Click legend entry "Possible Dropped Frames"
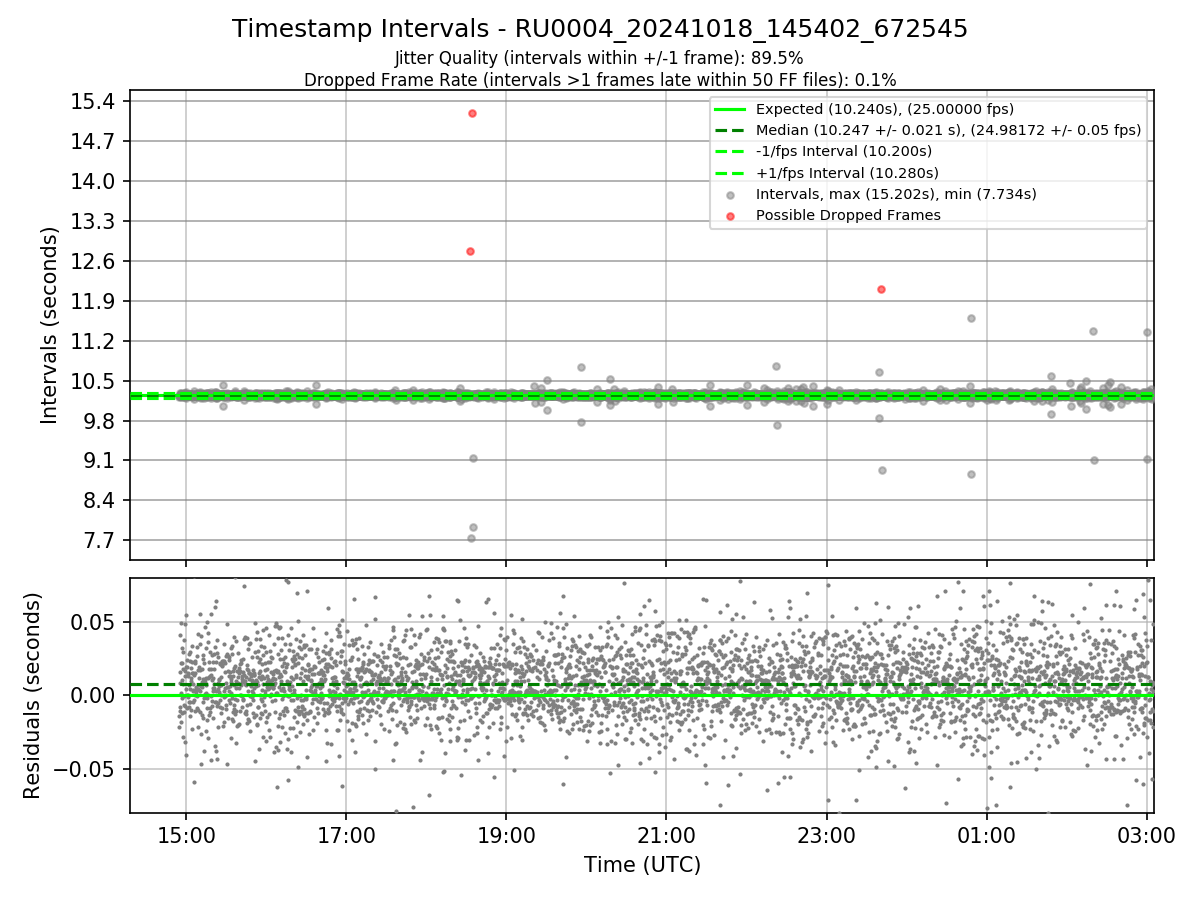This screenshot has width=1200, height=900. [x=848, y=215]
